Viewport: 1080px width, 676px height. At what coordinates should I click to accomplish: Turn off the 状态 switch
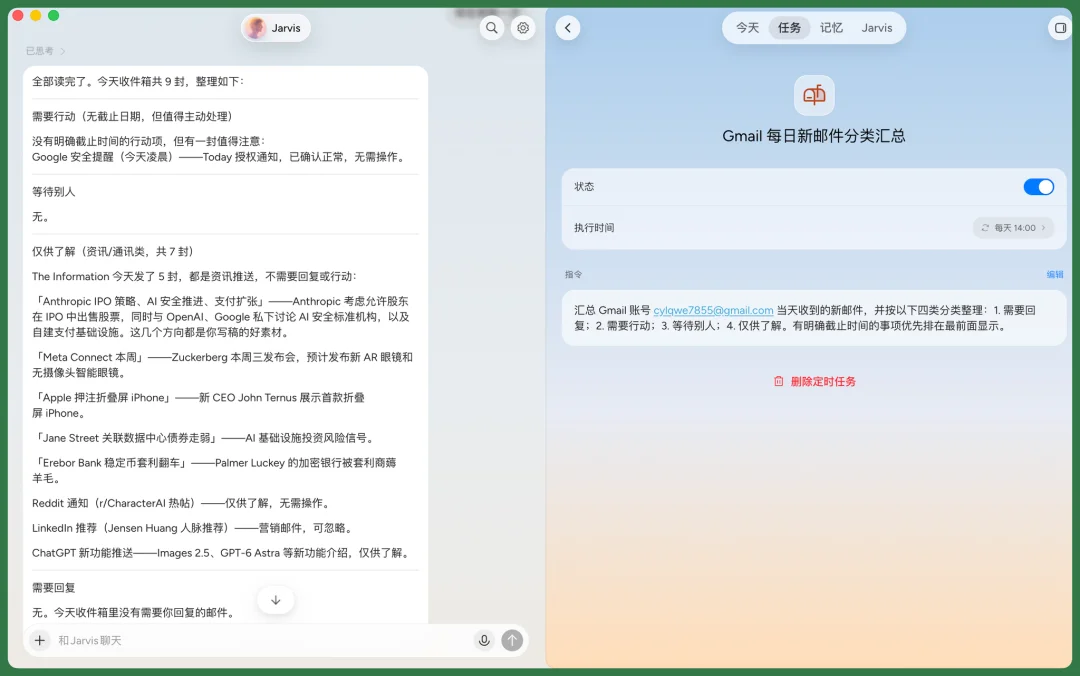pos(1038,187)
